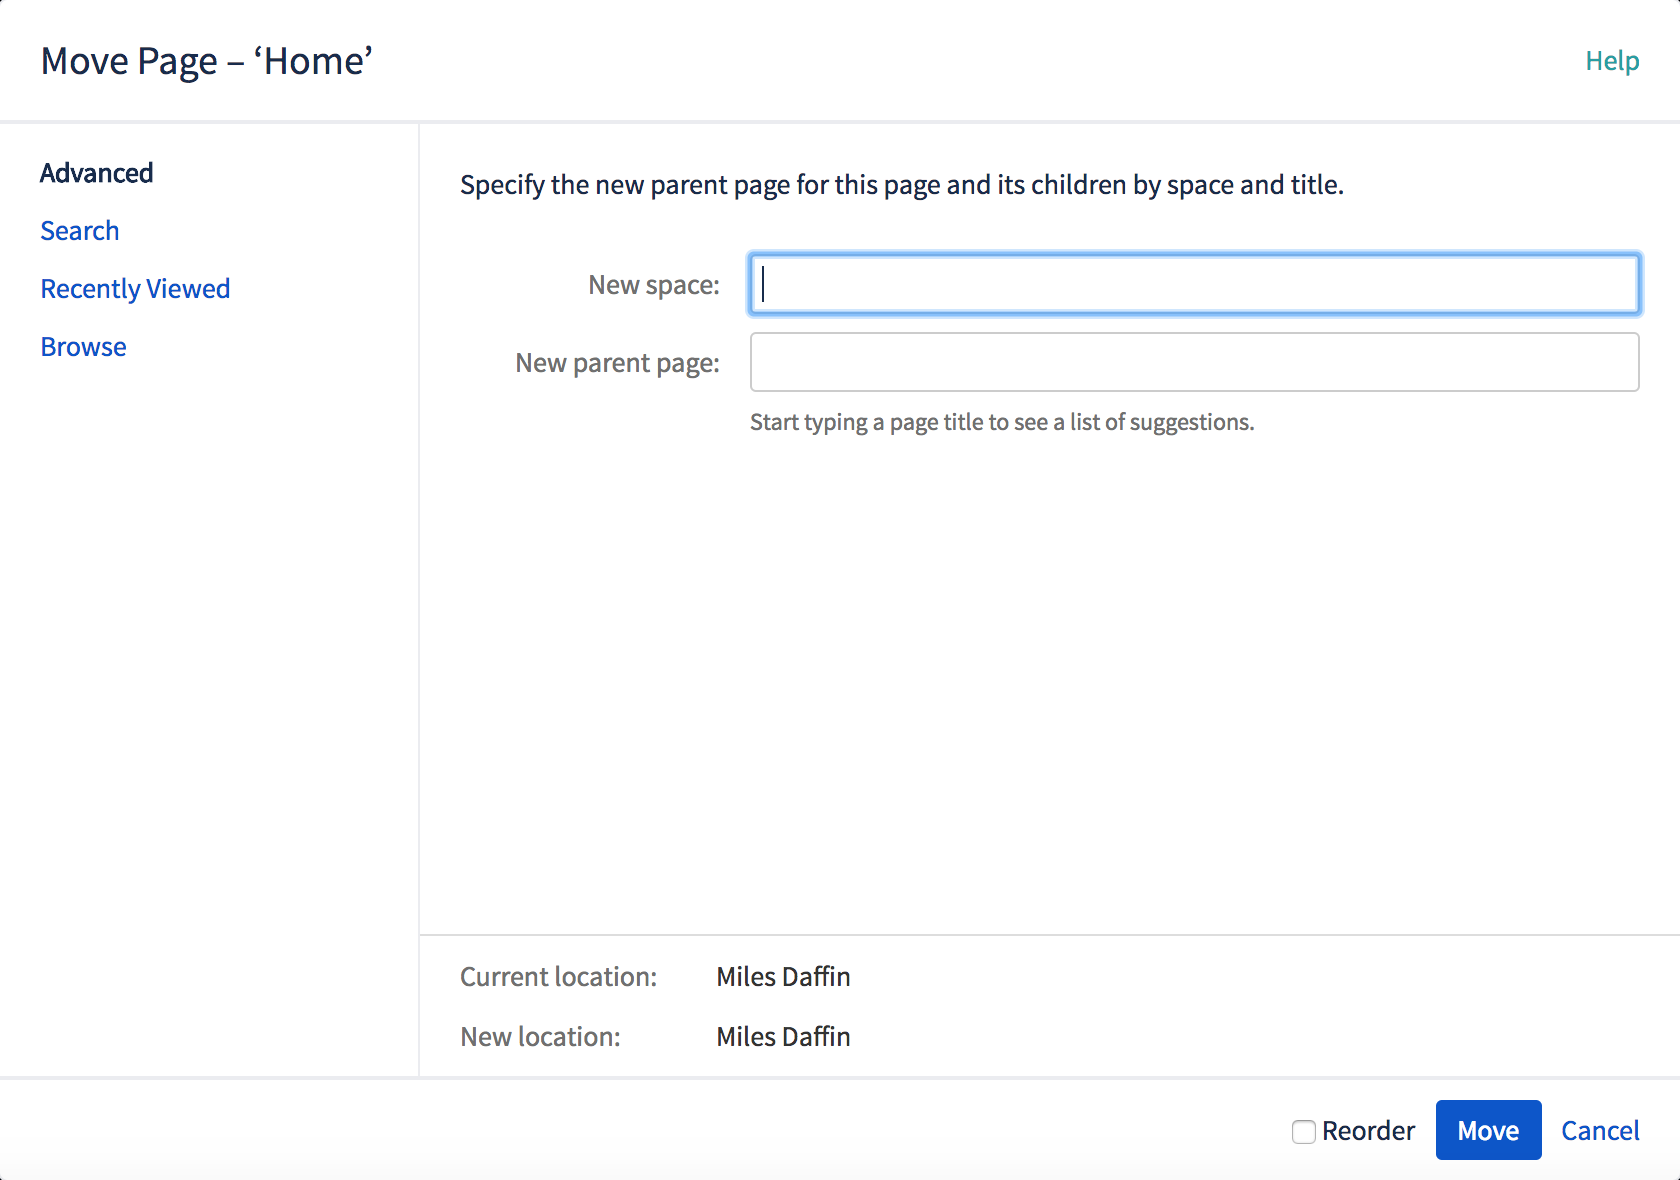
Task: Switch to the Browse tab
Action: click(x=83, y=347)
